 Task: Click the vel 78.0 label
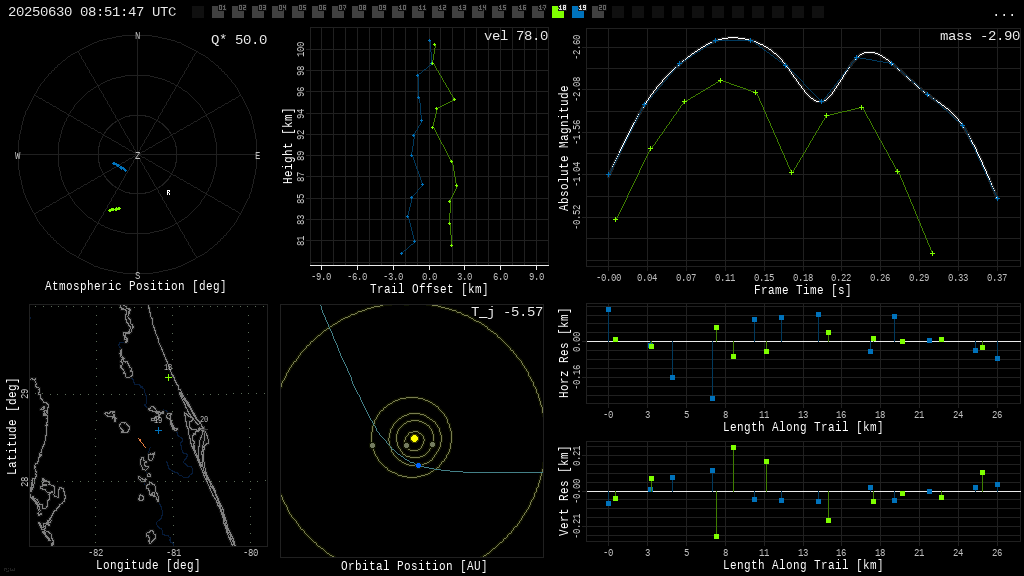click(x=515, y=36)
